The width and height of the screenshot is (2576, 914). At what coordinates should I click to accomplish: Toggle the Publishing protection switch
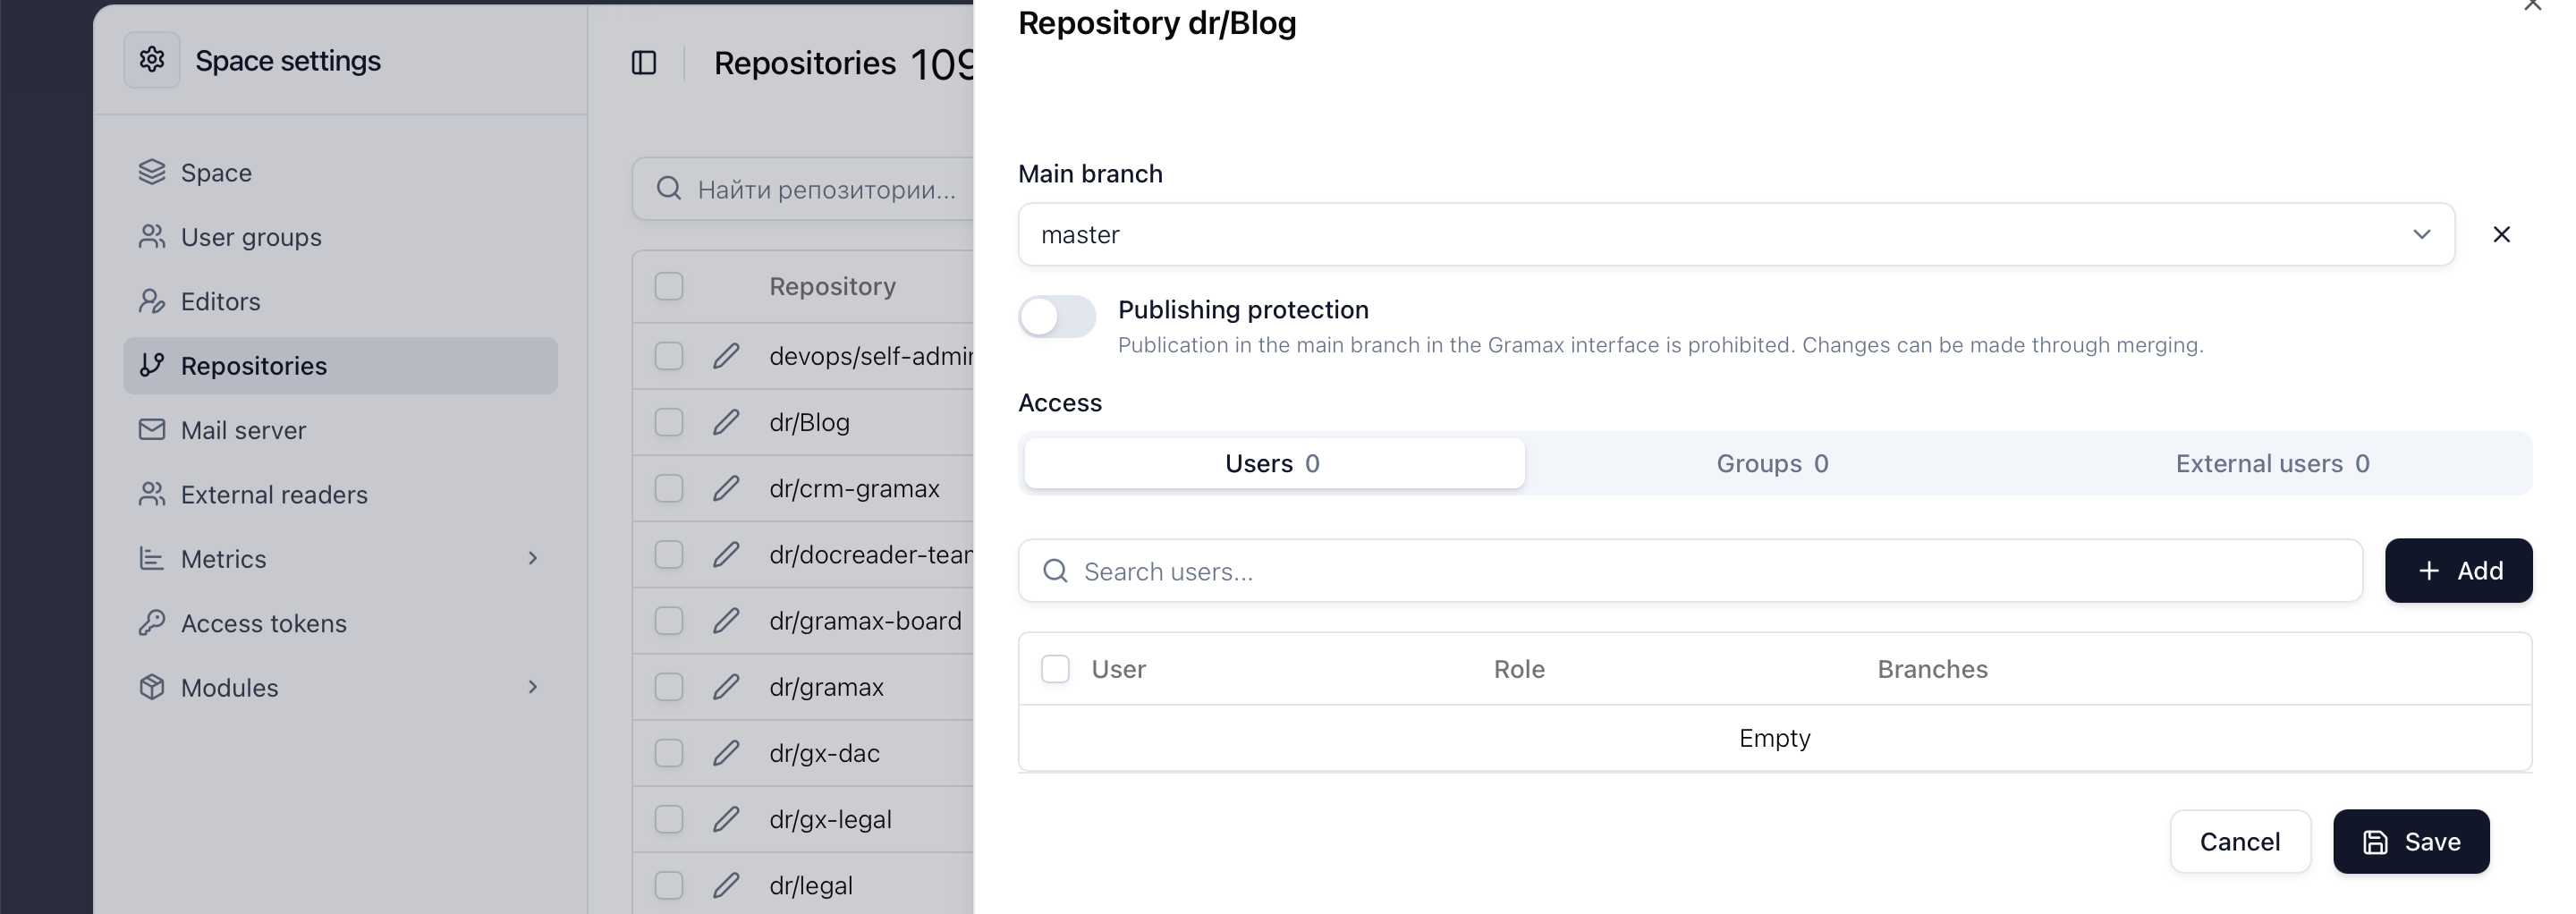pos(1057,317)
